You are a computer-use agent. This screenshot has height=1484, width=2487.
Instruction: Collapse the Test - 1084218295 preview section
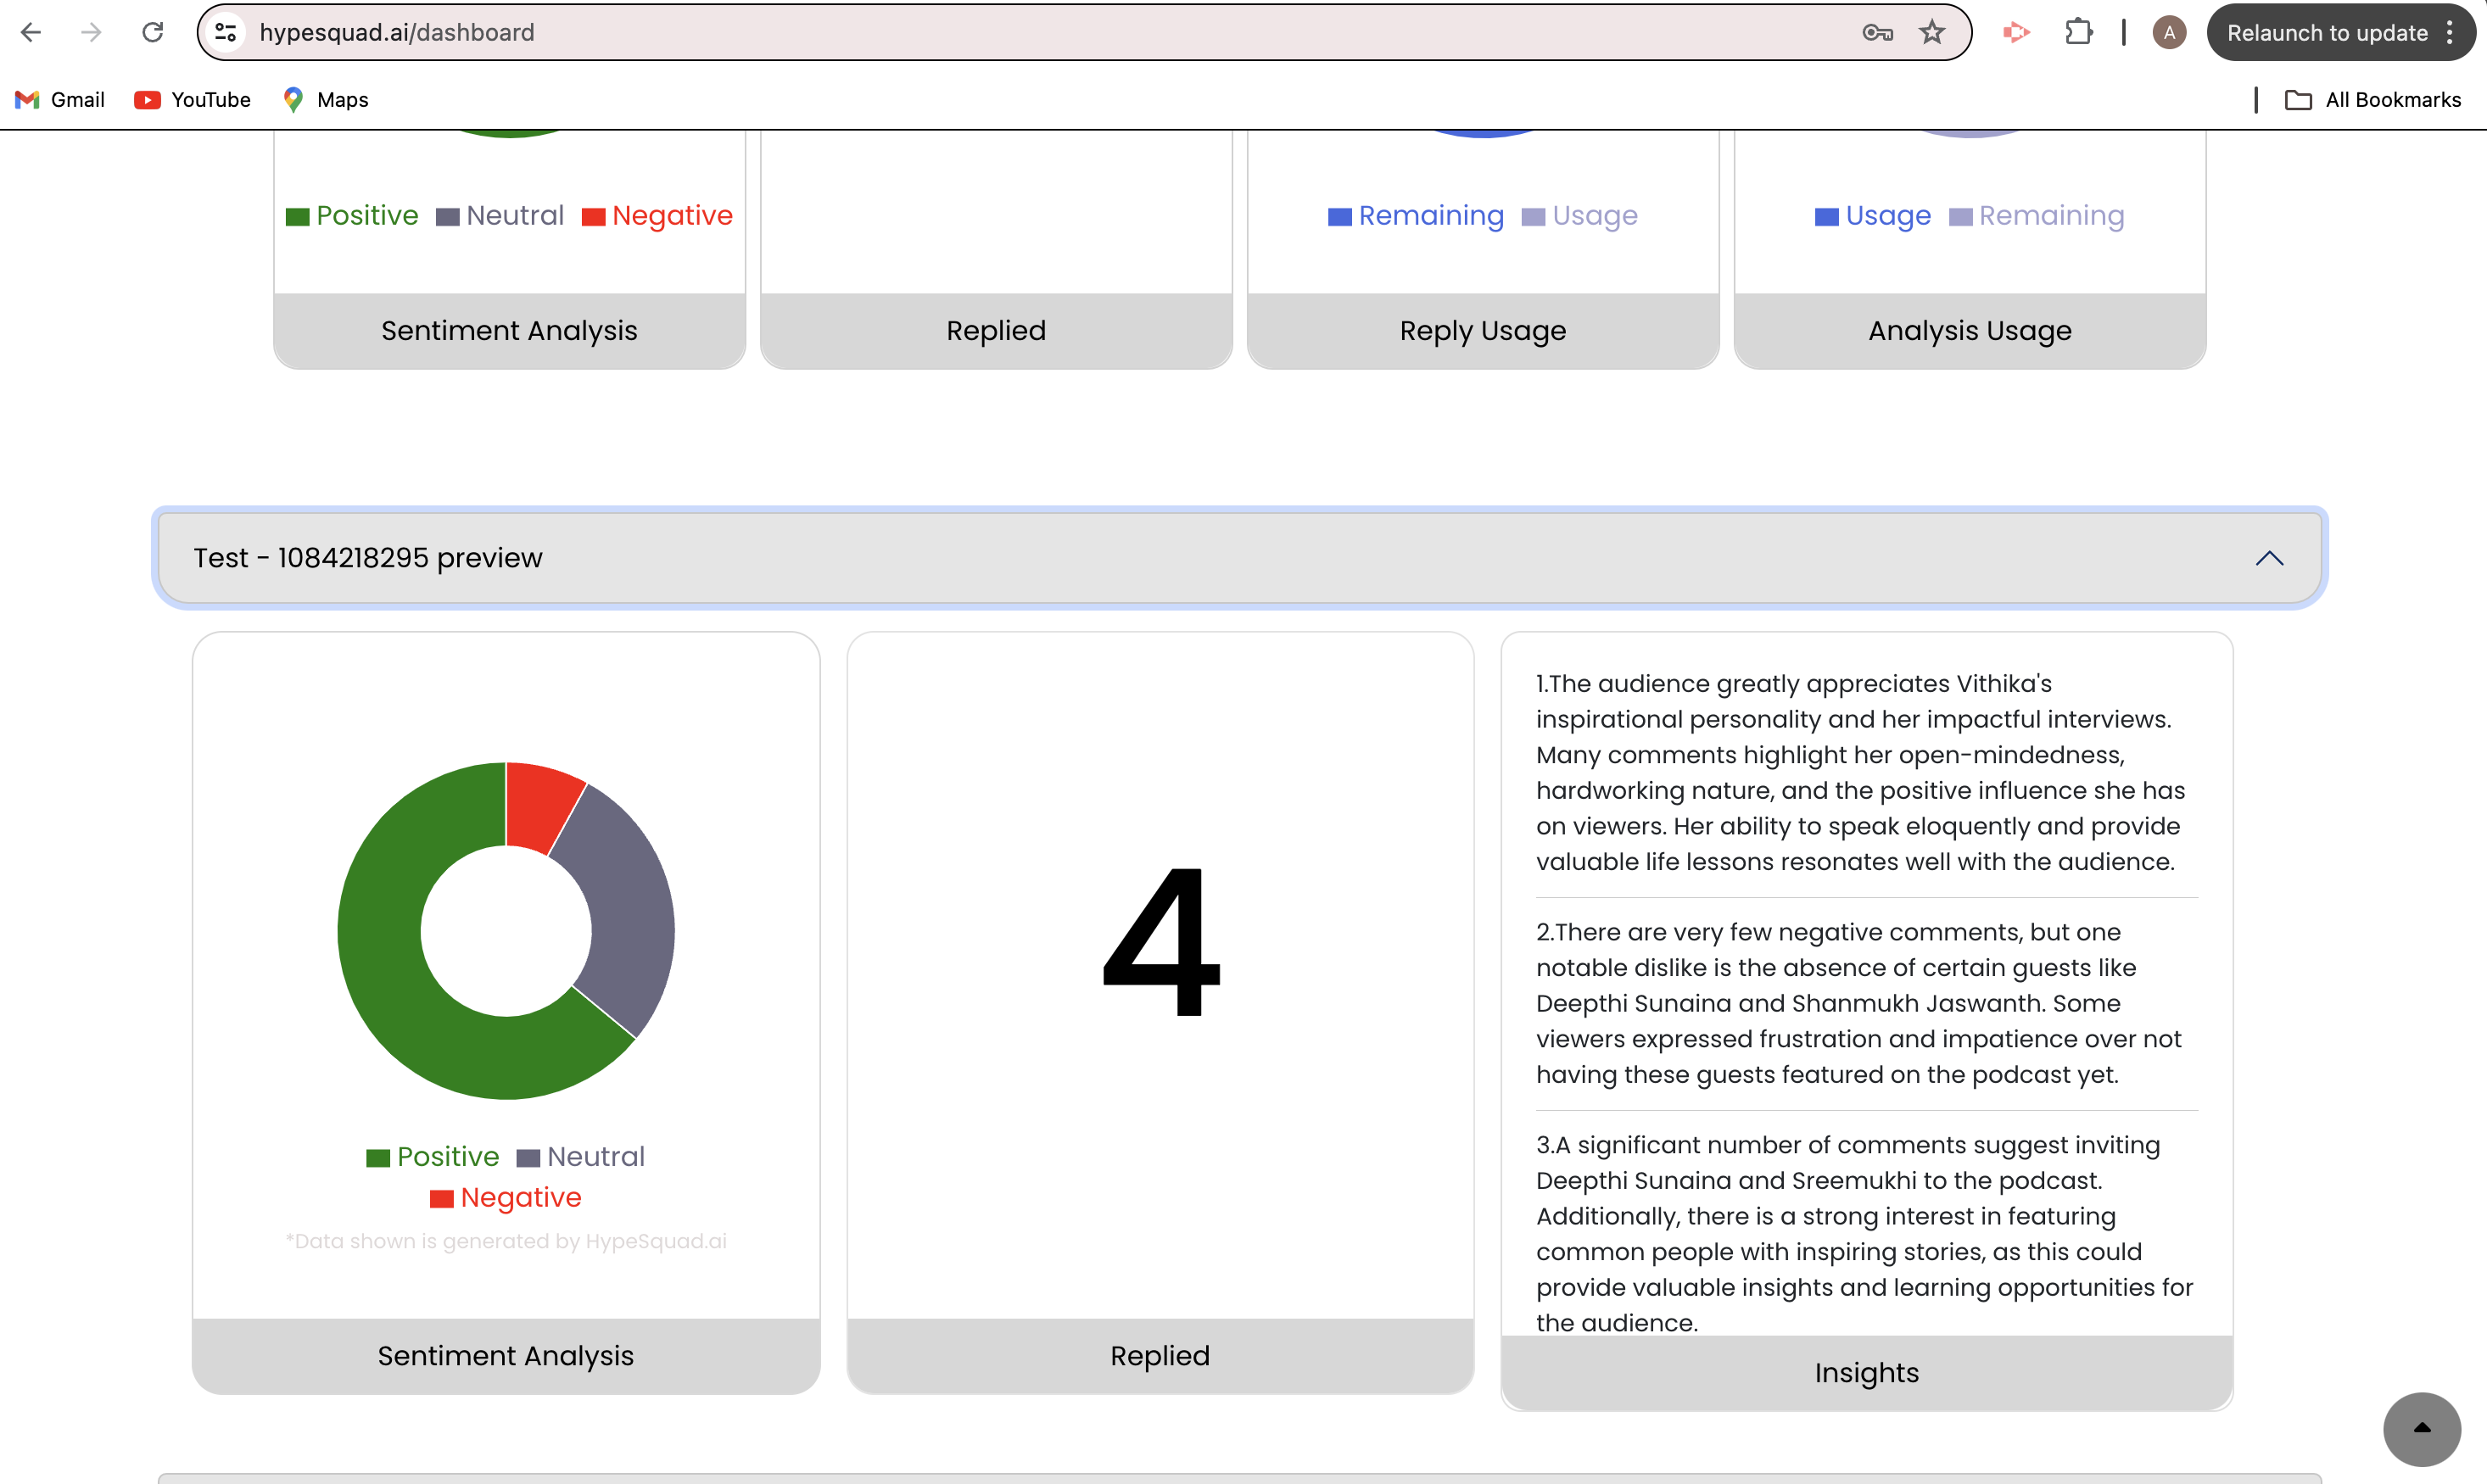tap(2269, 558)
